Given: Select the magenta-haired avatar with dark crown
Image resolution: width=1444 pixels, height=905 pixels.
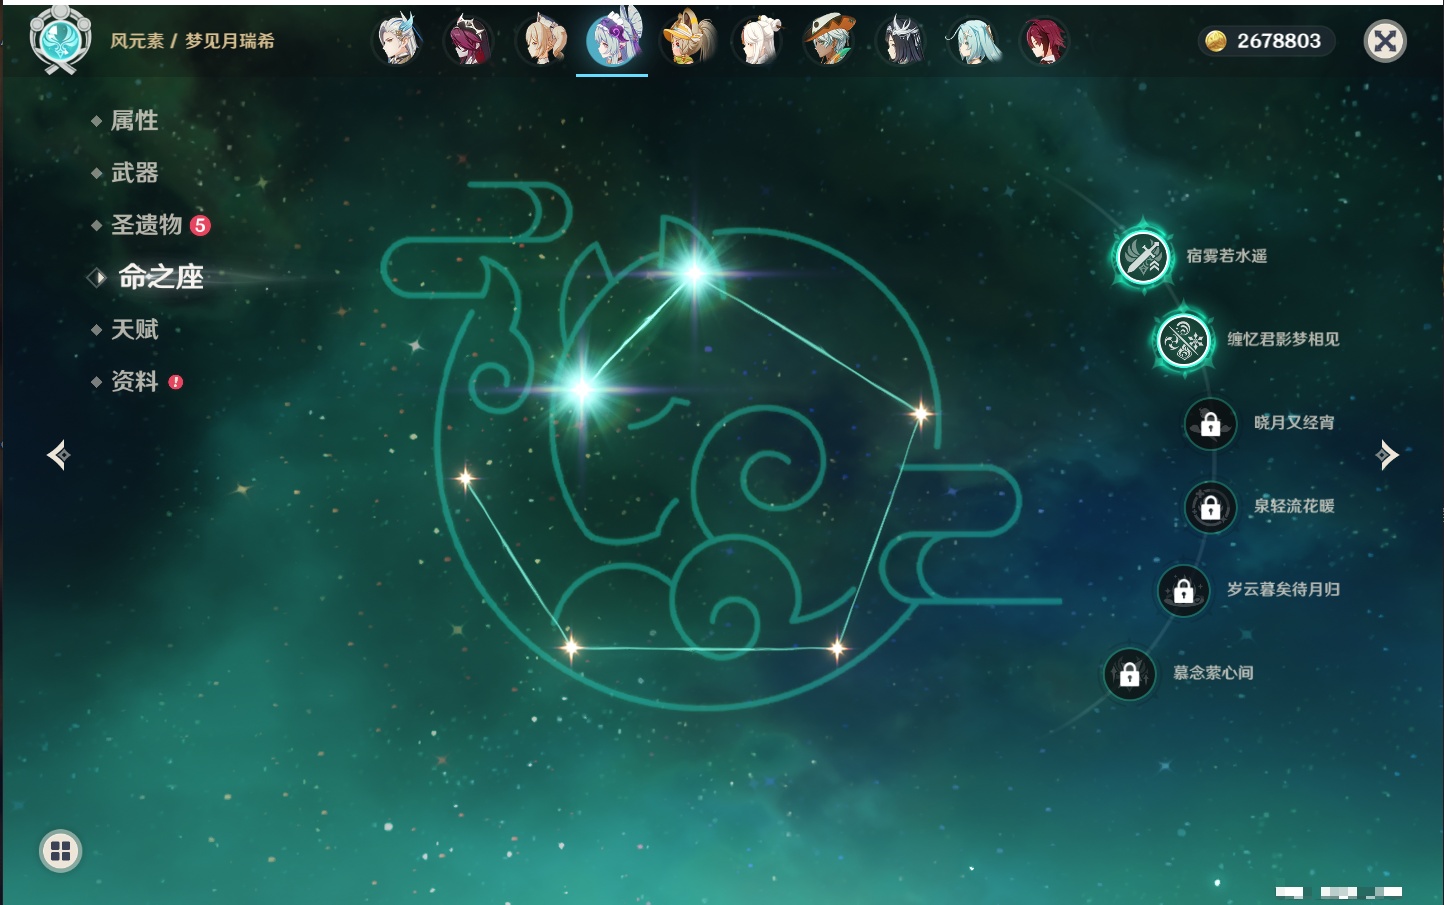Looking at the screenshot, I should 470,41.
